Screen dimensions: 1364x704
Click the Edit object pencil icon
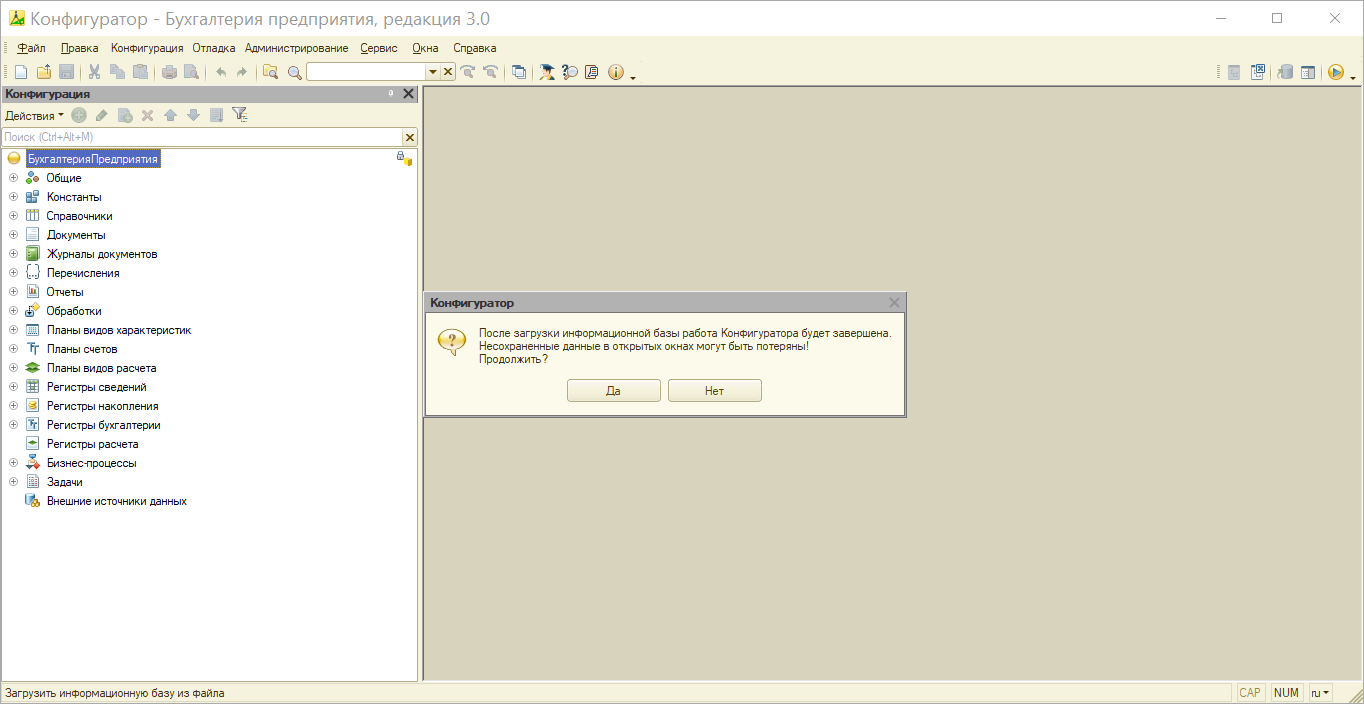(102, 115)
